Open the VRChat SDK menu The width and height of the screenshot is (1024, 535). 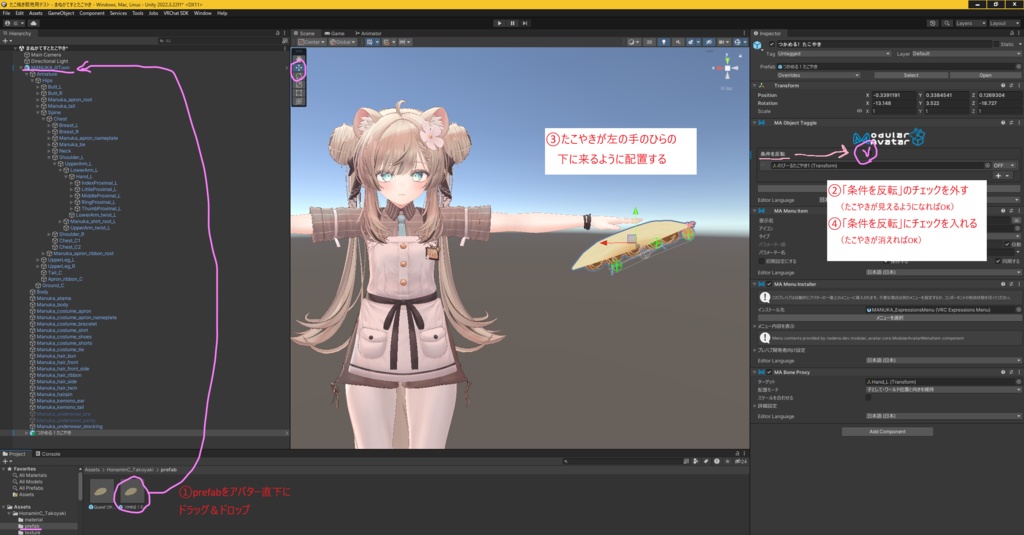(176, 13)
